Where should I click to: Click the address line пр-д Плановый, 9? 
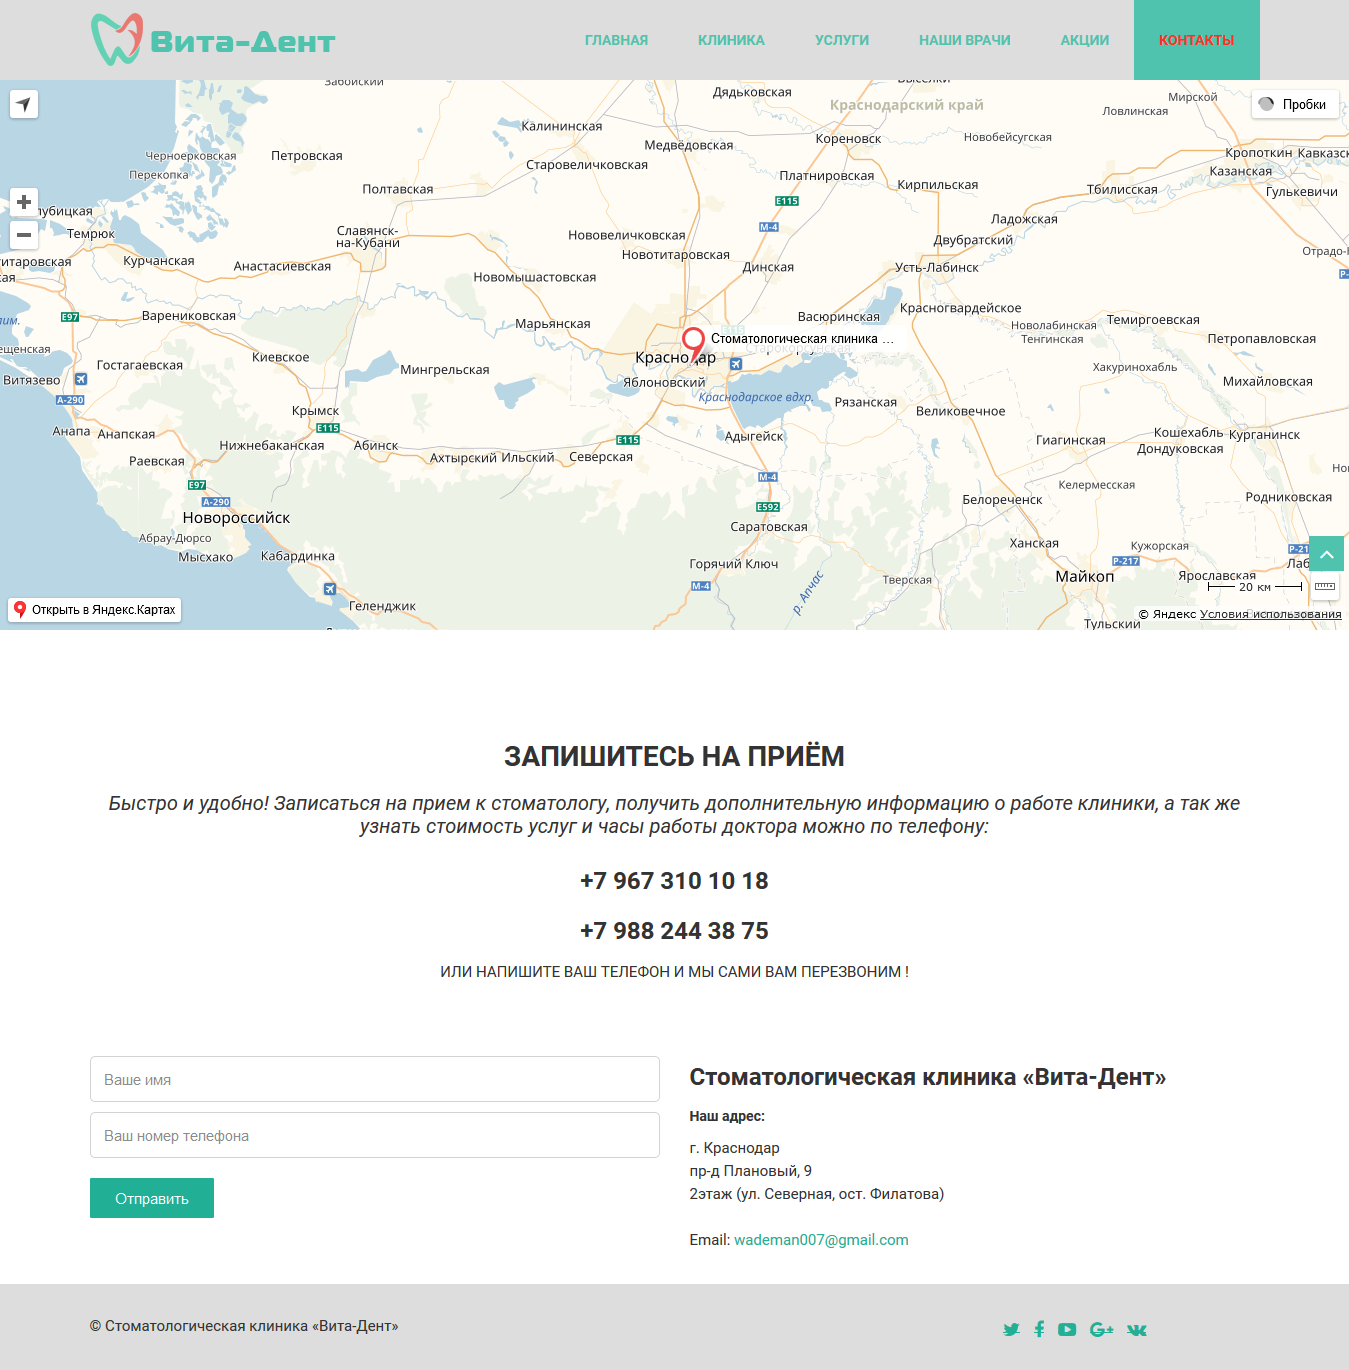(x=750, y=1171)
